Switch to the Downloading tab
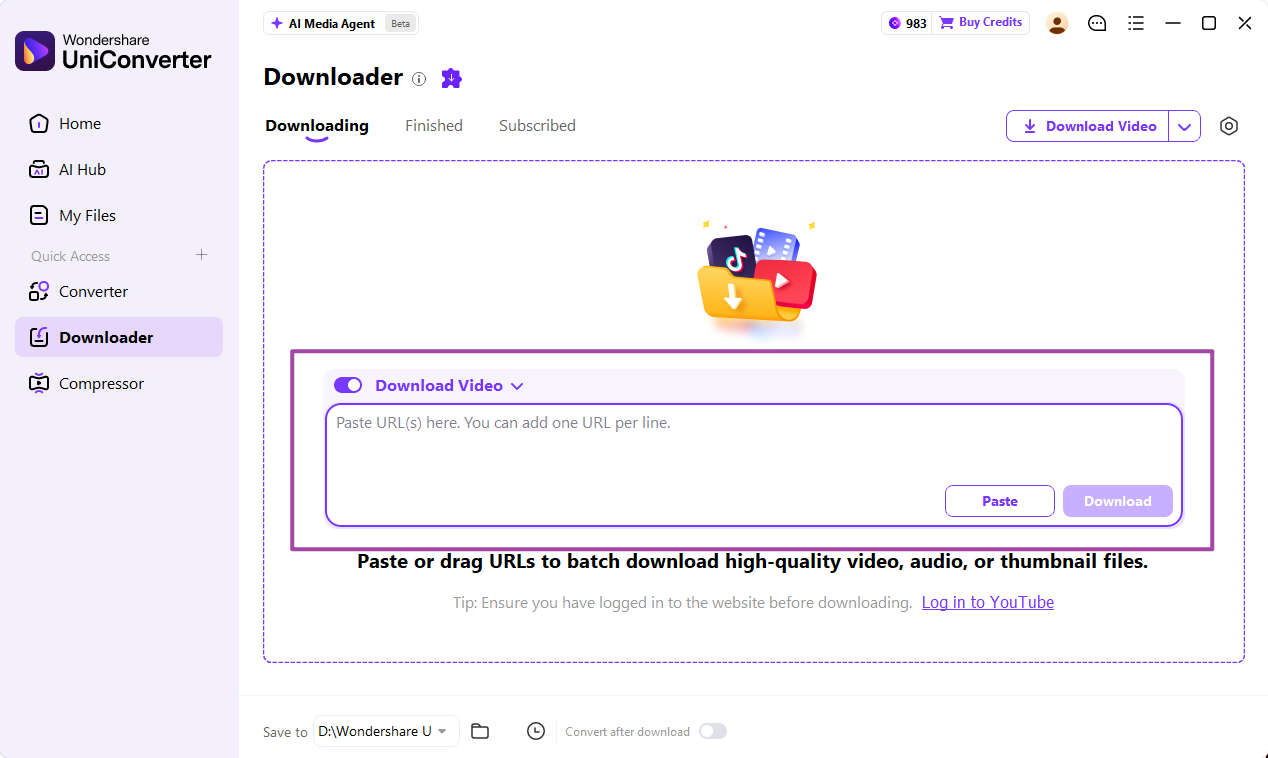The width and height of the screenshot is (1268, 758). coord(317,126)
